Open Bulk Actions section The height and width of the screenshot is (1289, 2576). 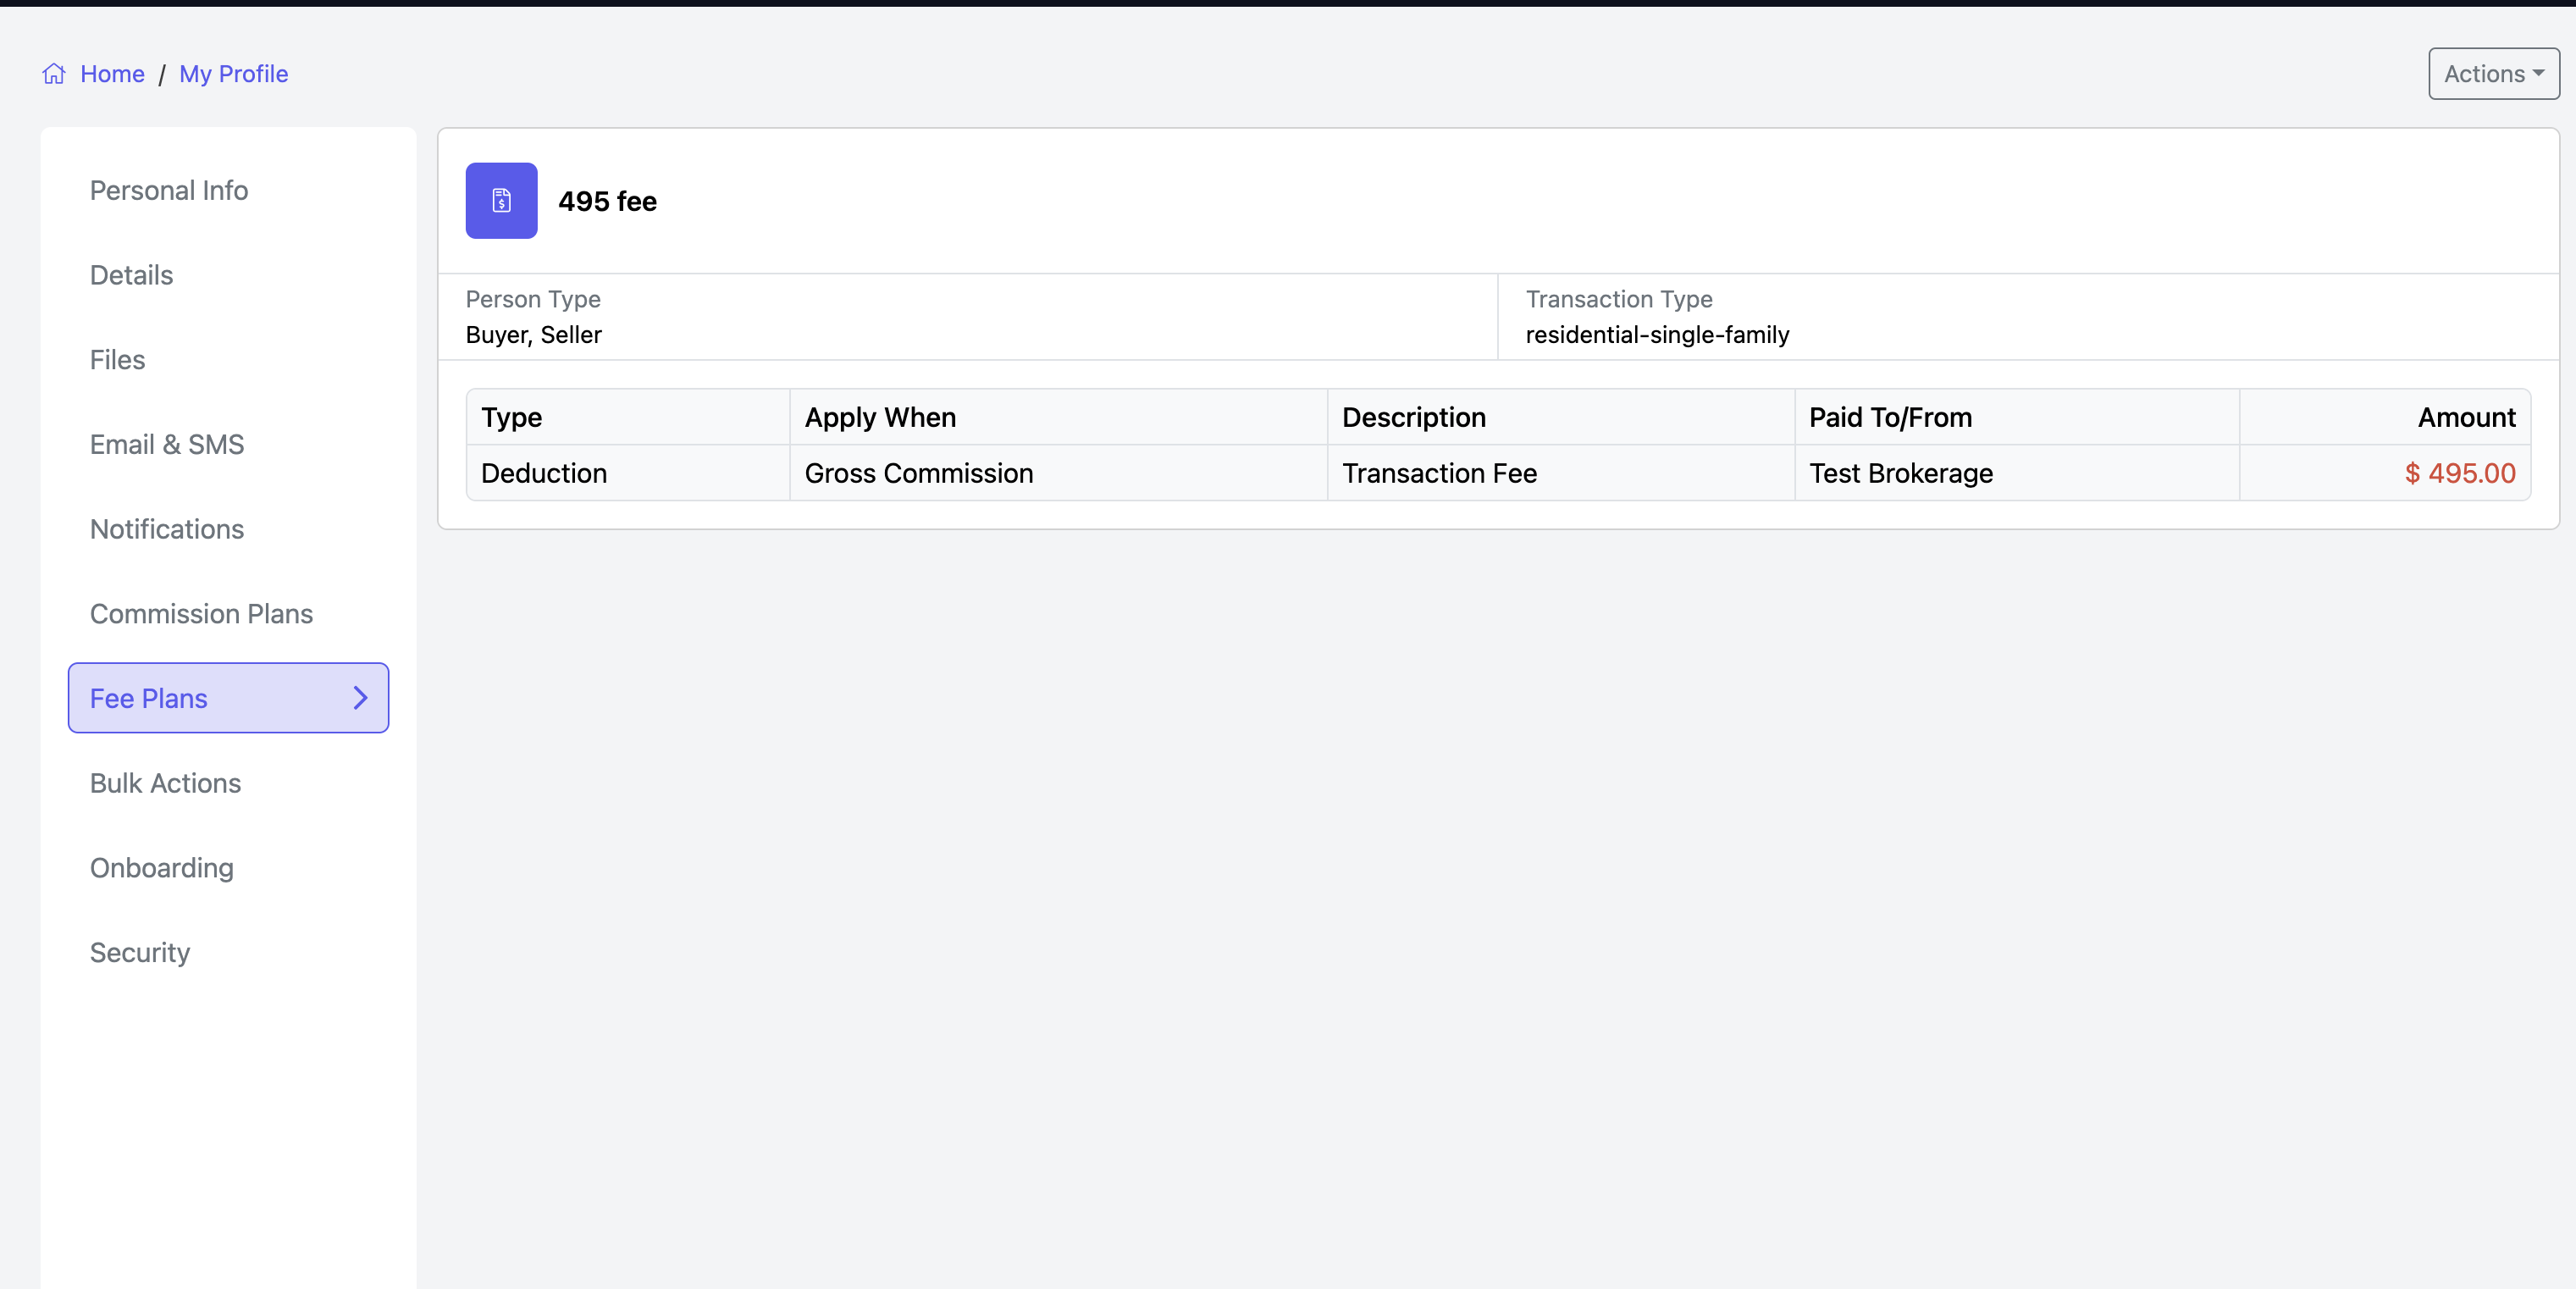(x=165, y=783)
